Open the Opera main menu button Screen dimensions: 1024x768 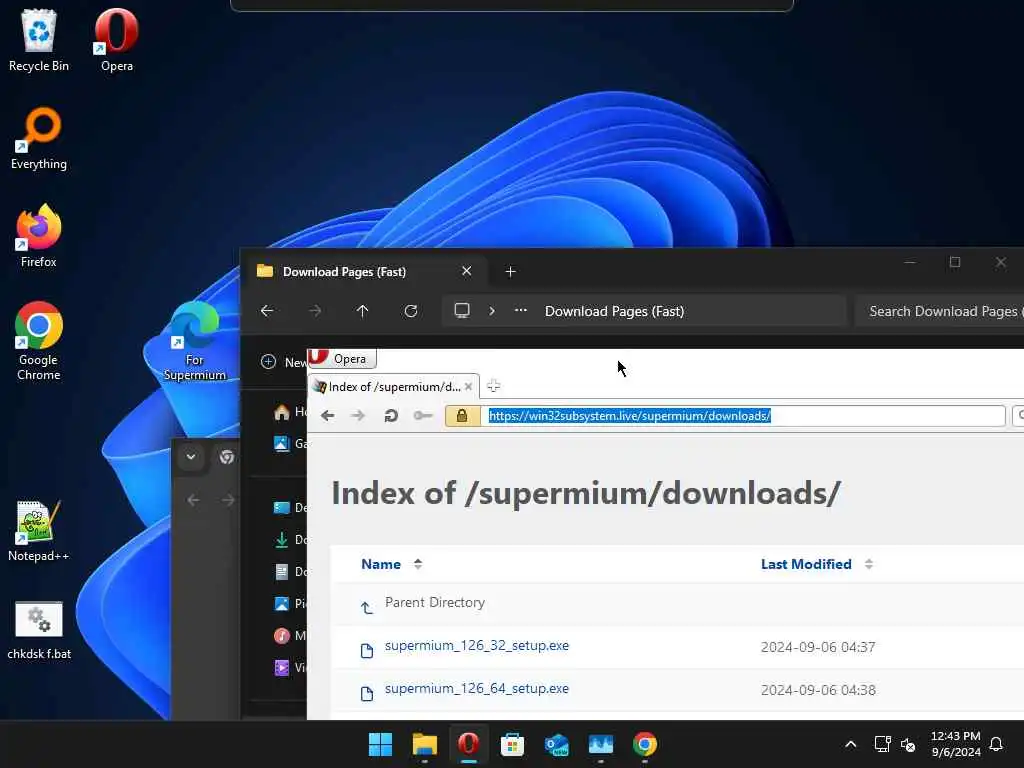tap(342, 359)
